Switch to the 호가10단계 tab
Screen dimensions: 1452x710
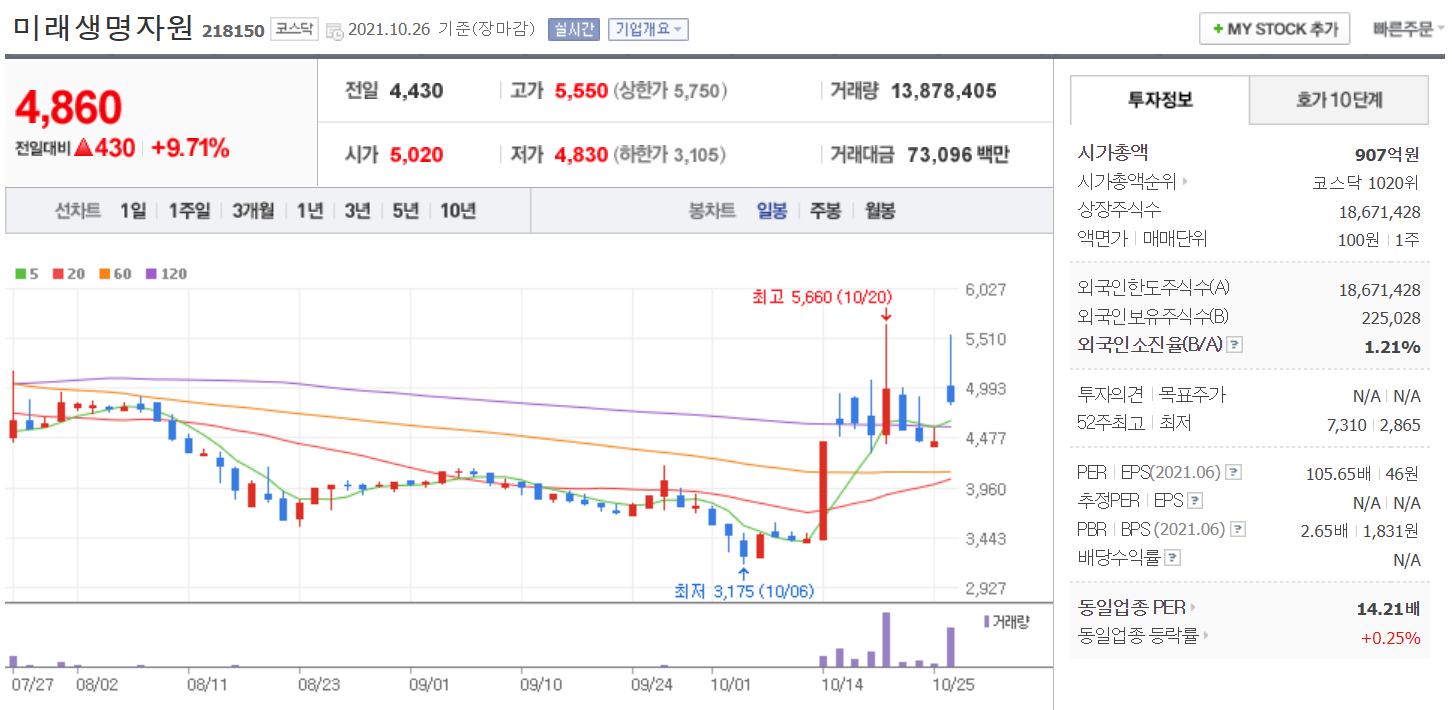[x=1339, y=100]
